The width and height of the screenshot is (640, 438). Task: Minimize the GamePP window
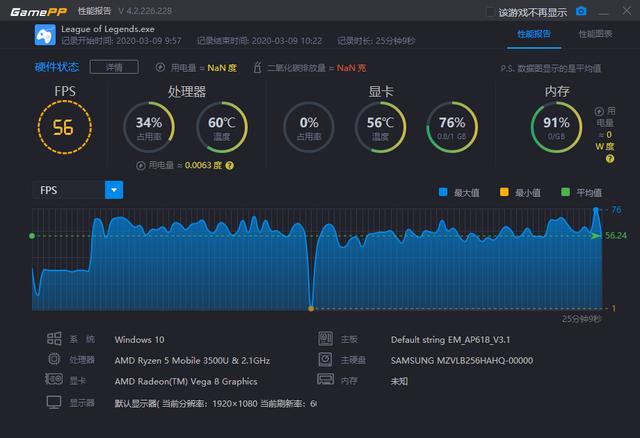point(603,12)
